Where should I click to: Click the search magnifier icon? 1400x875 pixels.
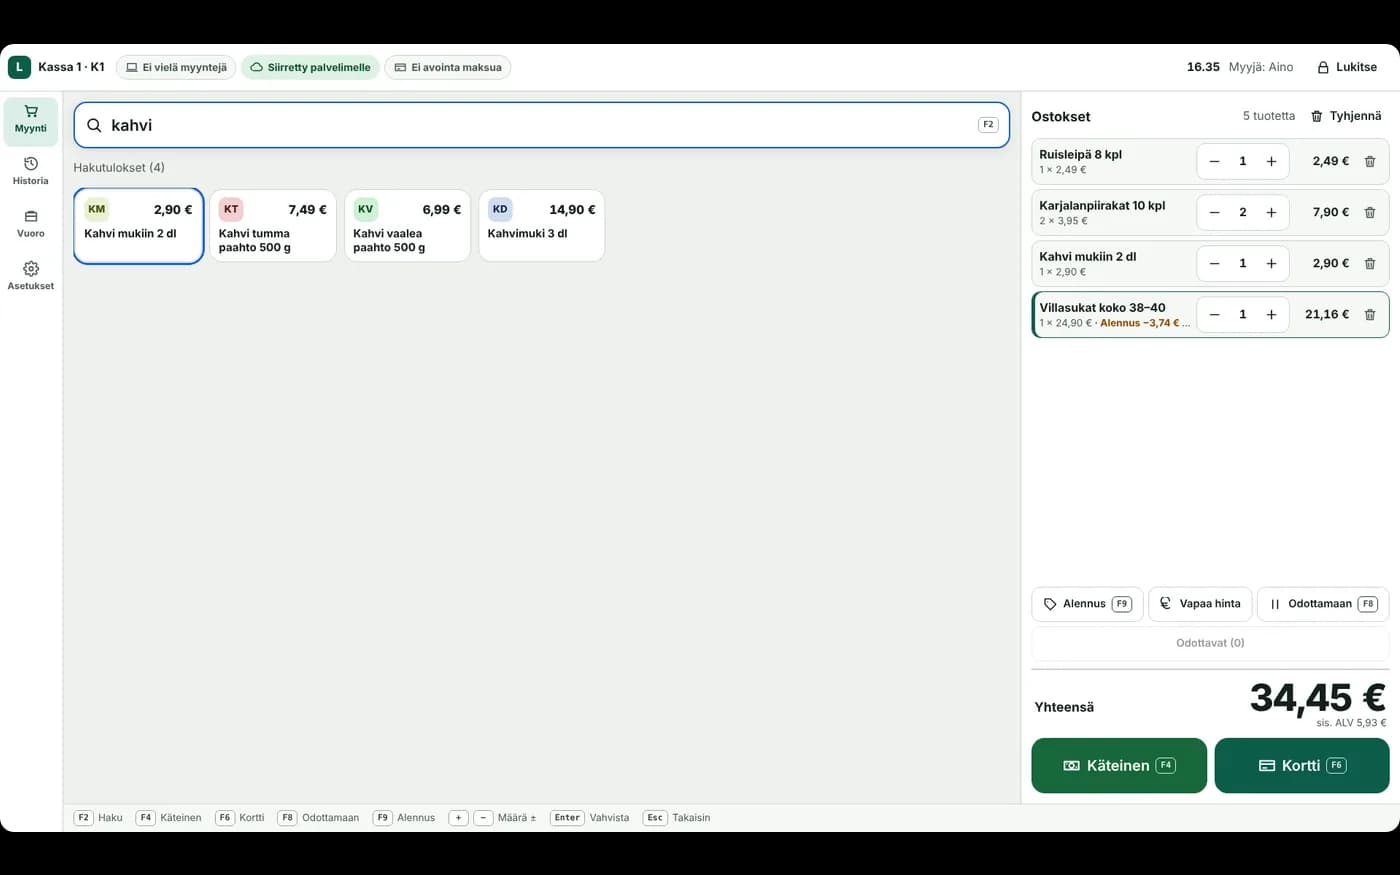[94, 125]
